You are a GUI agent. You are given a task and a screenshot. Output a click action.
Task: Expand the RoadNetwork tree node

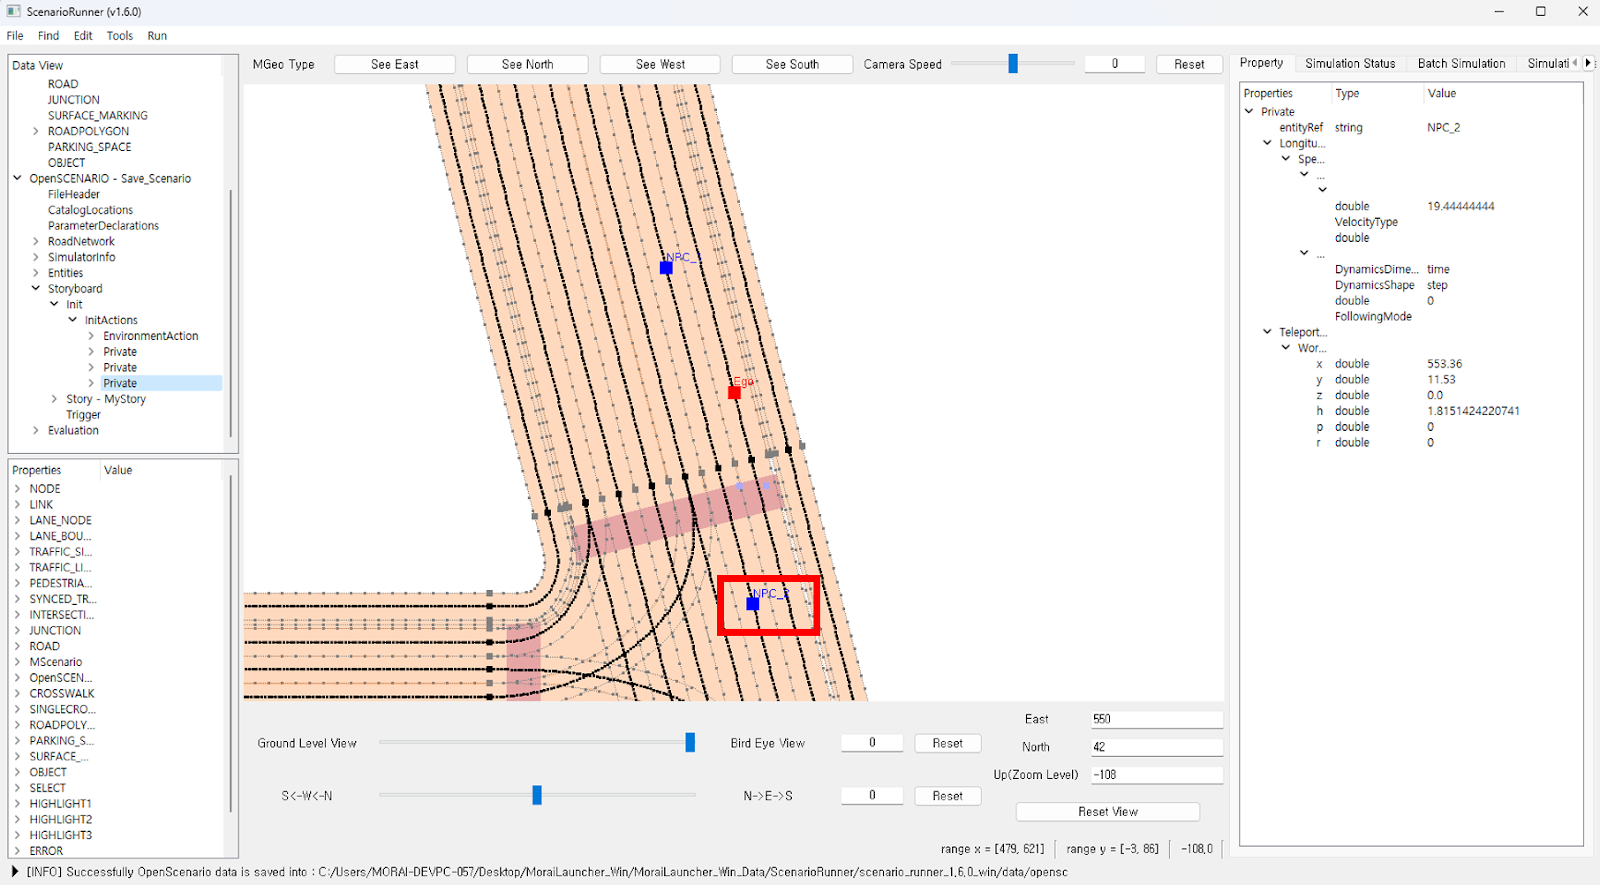coord(36,242)
